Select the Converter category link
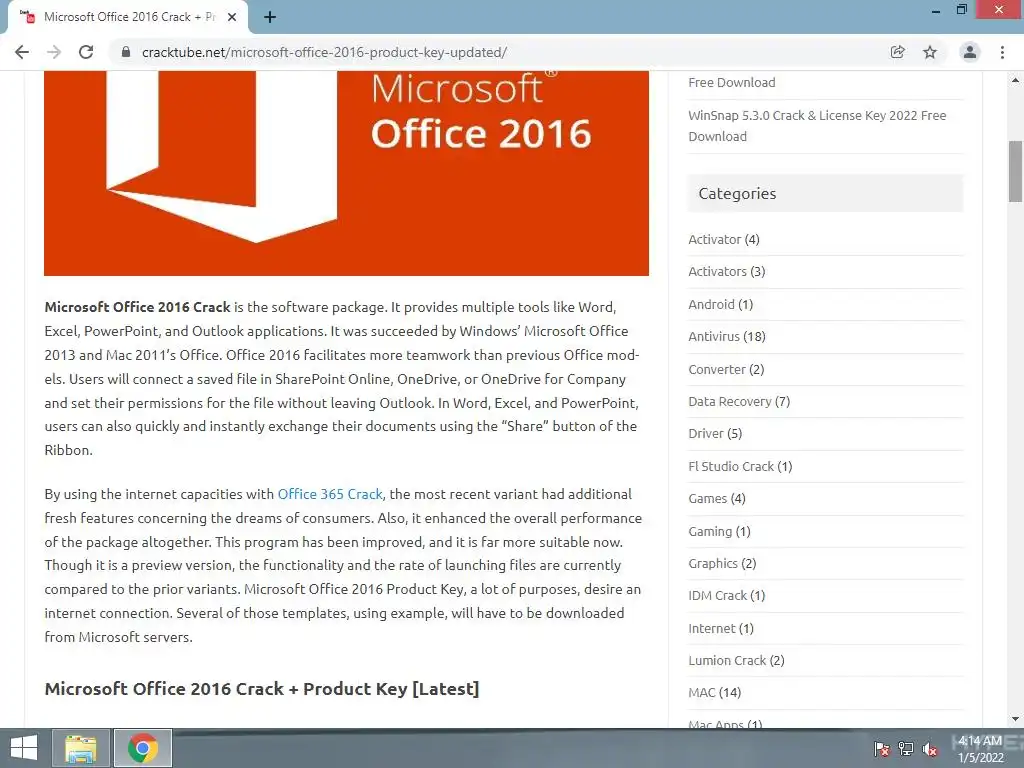Viewport: 1024px width, 768px height. coord(716,369)
